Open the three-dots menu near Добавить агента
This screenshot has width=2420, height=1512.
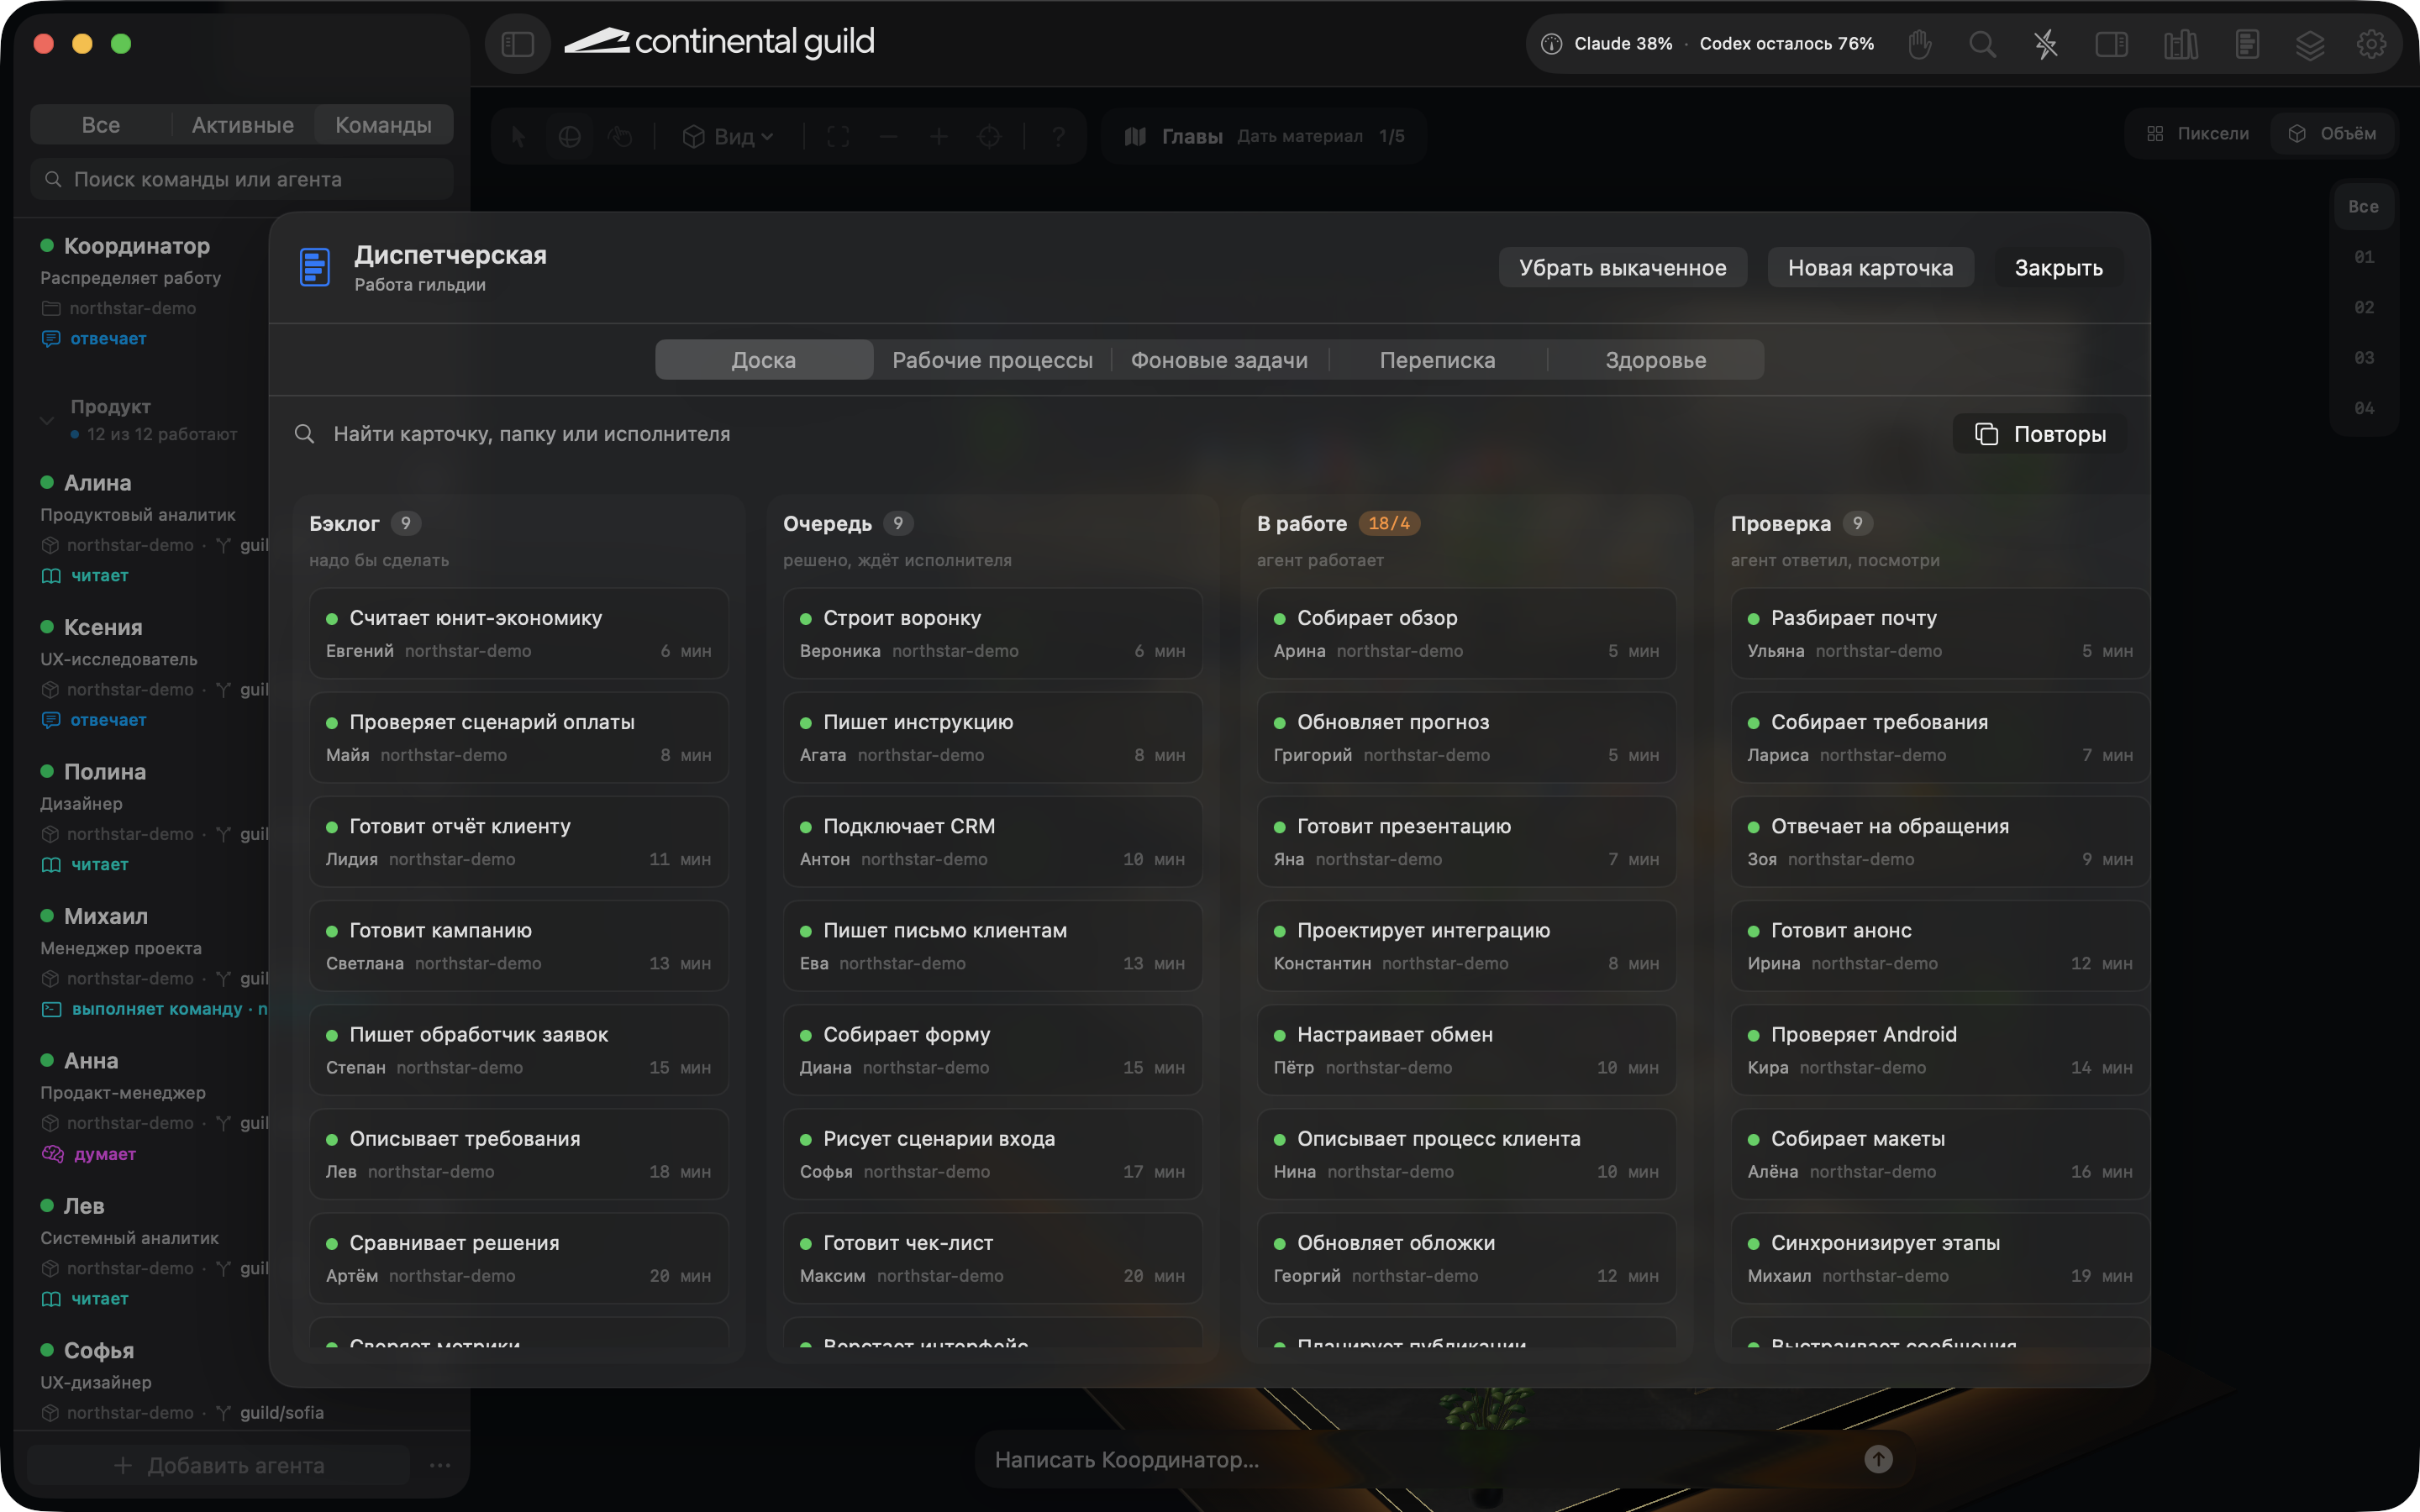click(x=440, y=1465)
